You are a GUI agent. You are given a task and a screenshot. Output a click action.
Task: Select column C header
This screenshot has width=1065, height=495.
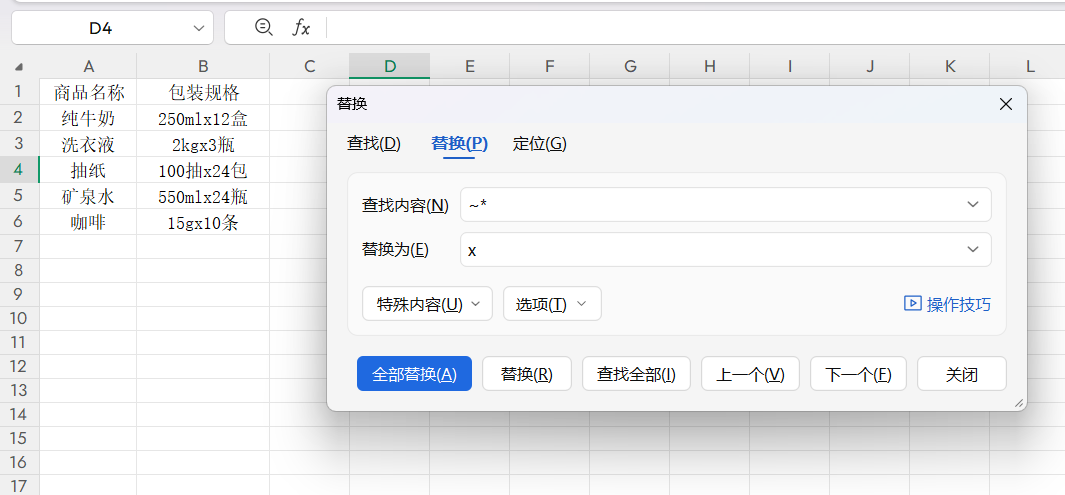click(310, 66)
